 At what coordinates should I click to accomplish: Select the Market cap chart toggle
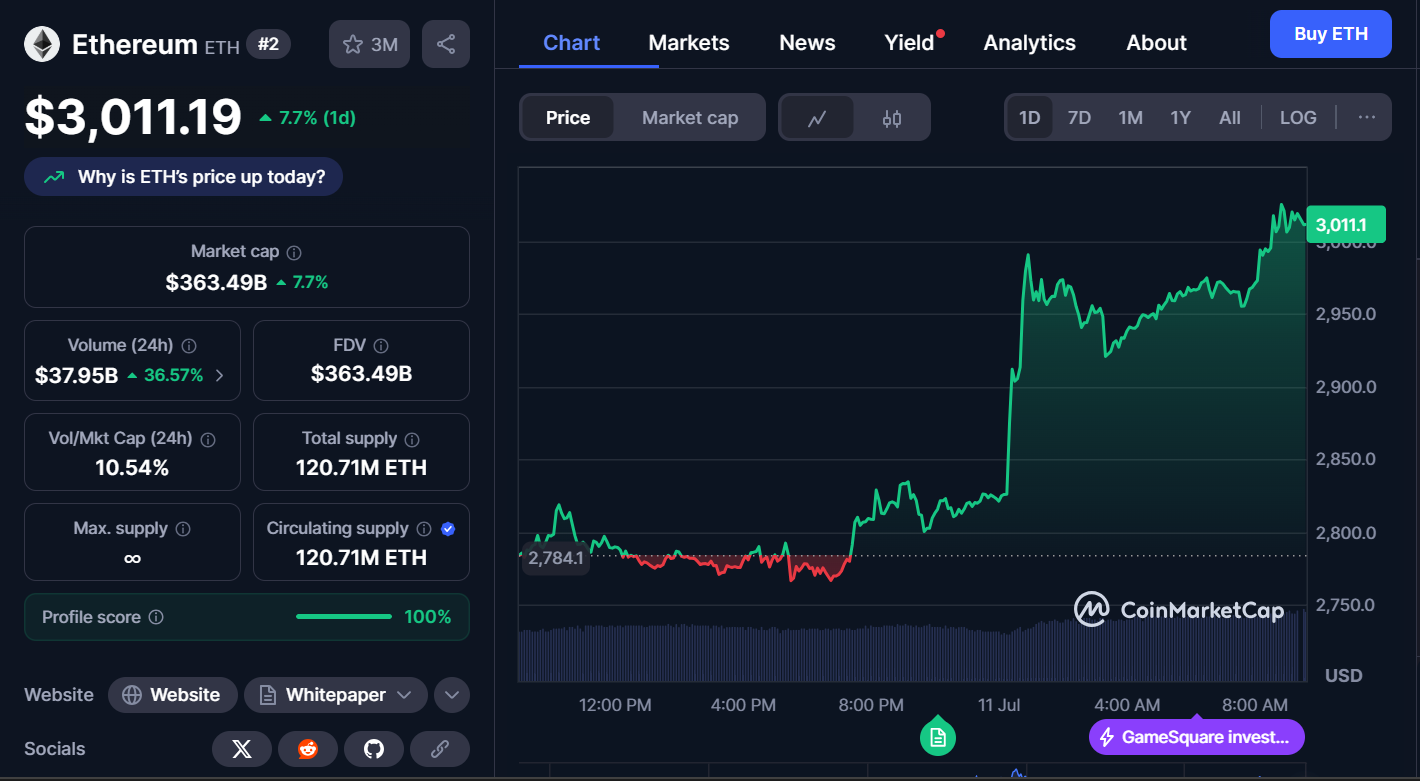(690, 118)
